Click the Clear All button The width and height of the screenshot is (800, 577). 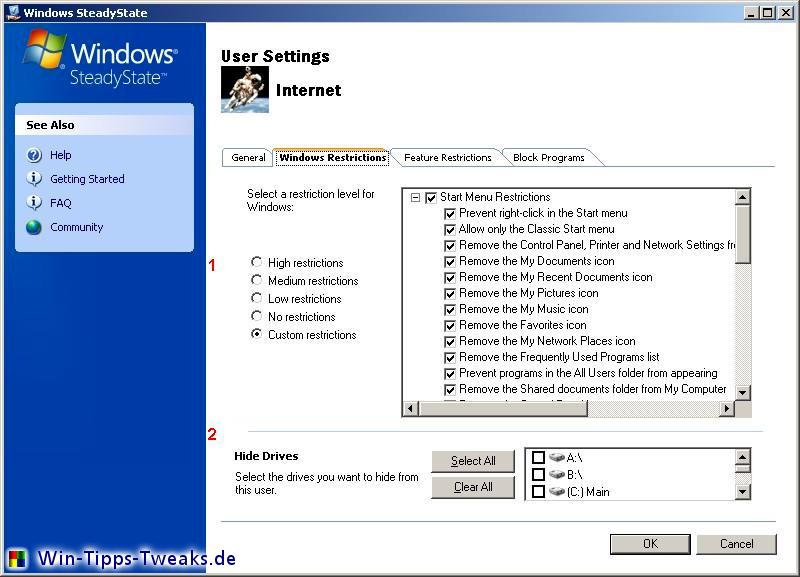(473, 487)
